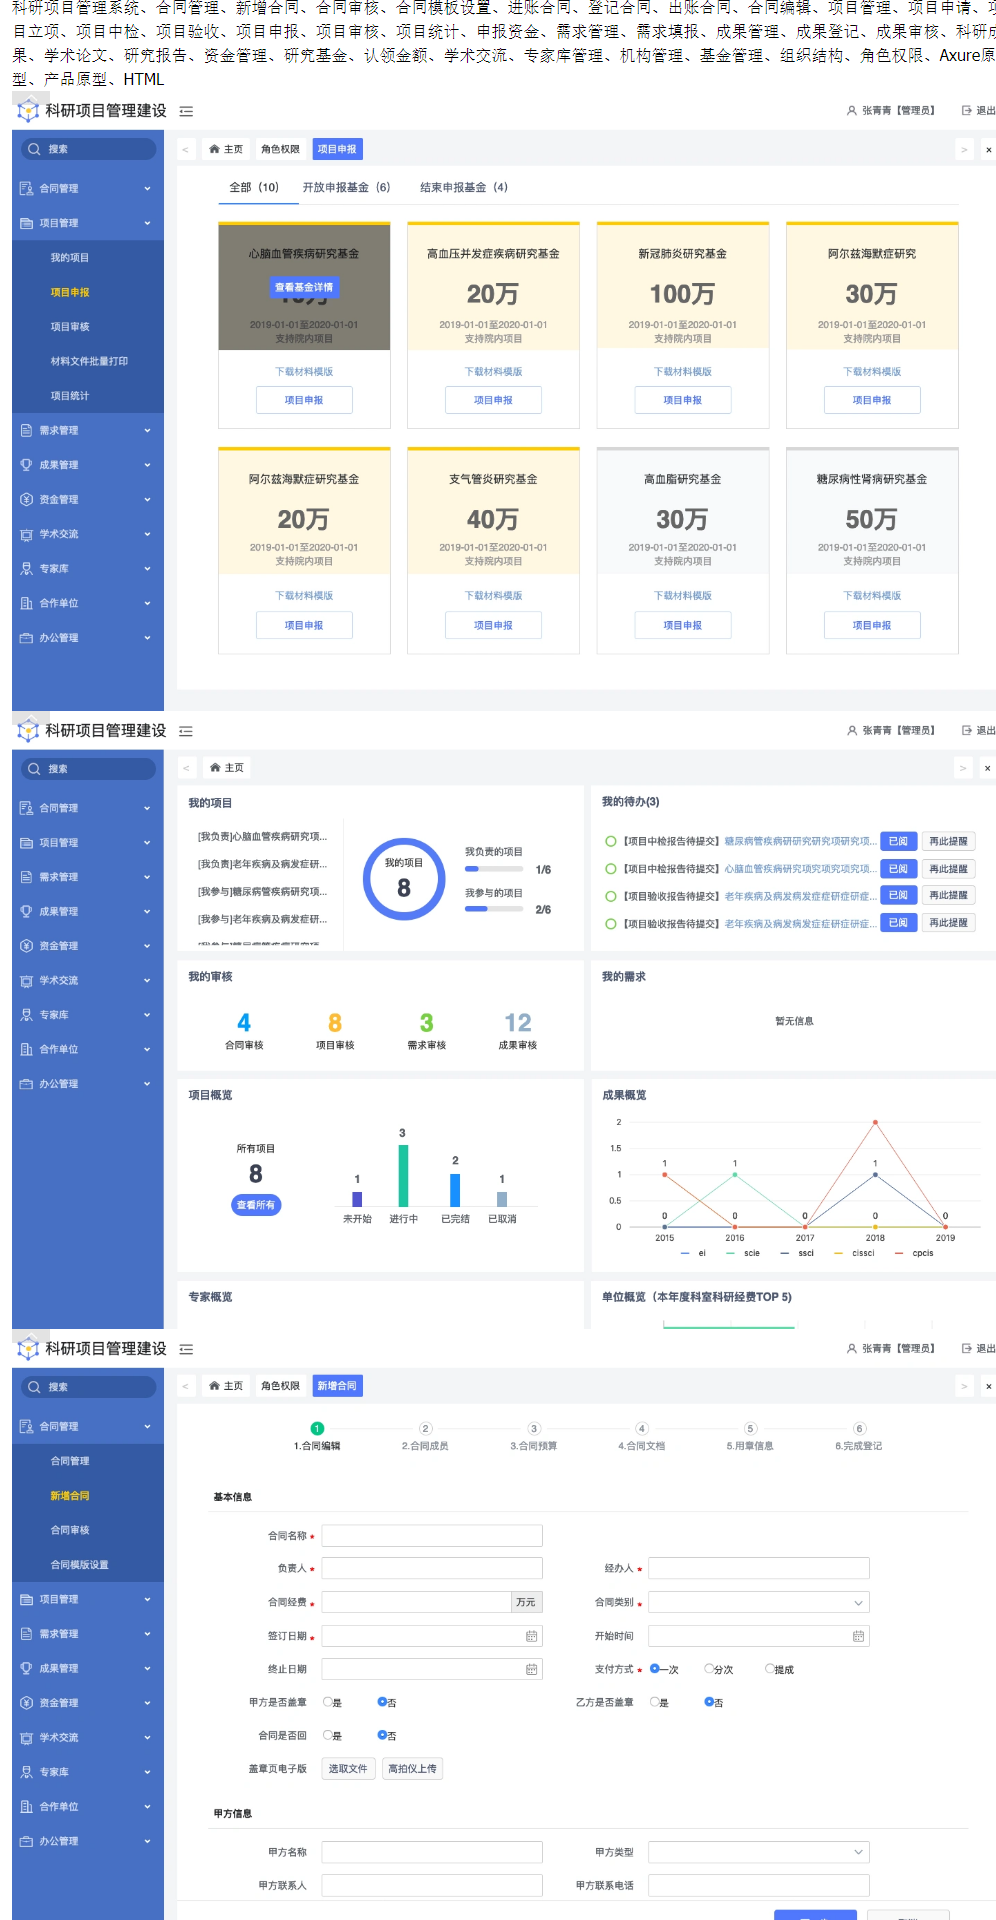The height and width of the screenshot is (1920, 996).
Task: Click search magnifier icon in dashboard sidebar
Action: (x=35, y=768)
